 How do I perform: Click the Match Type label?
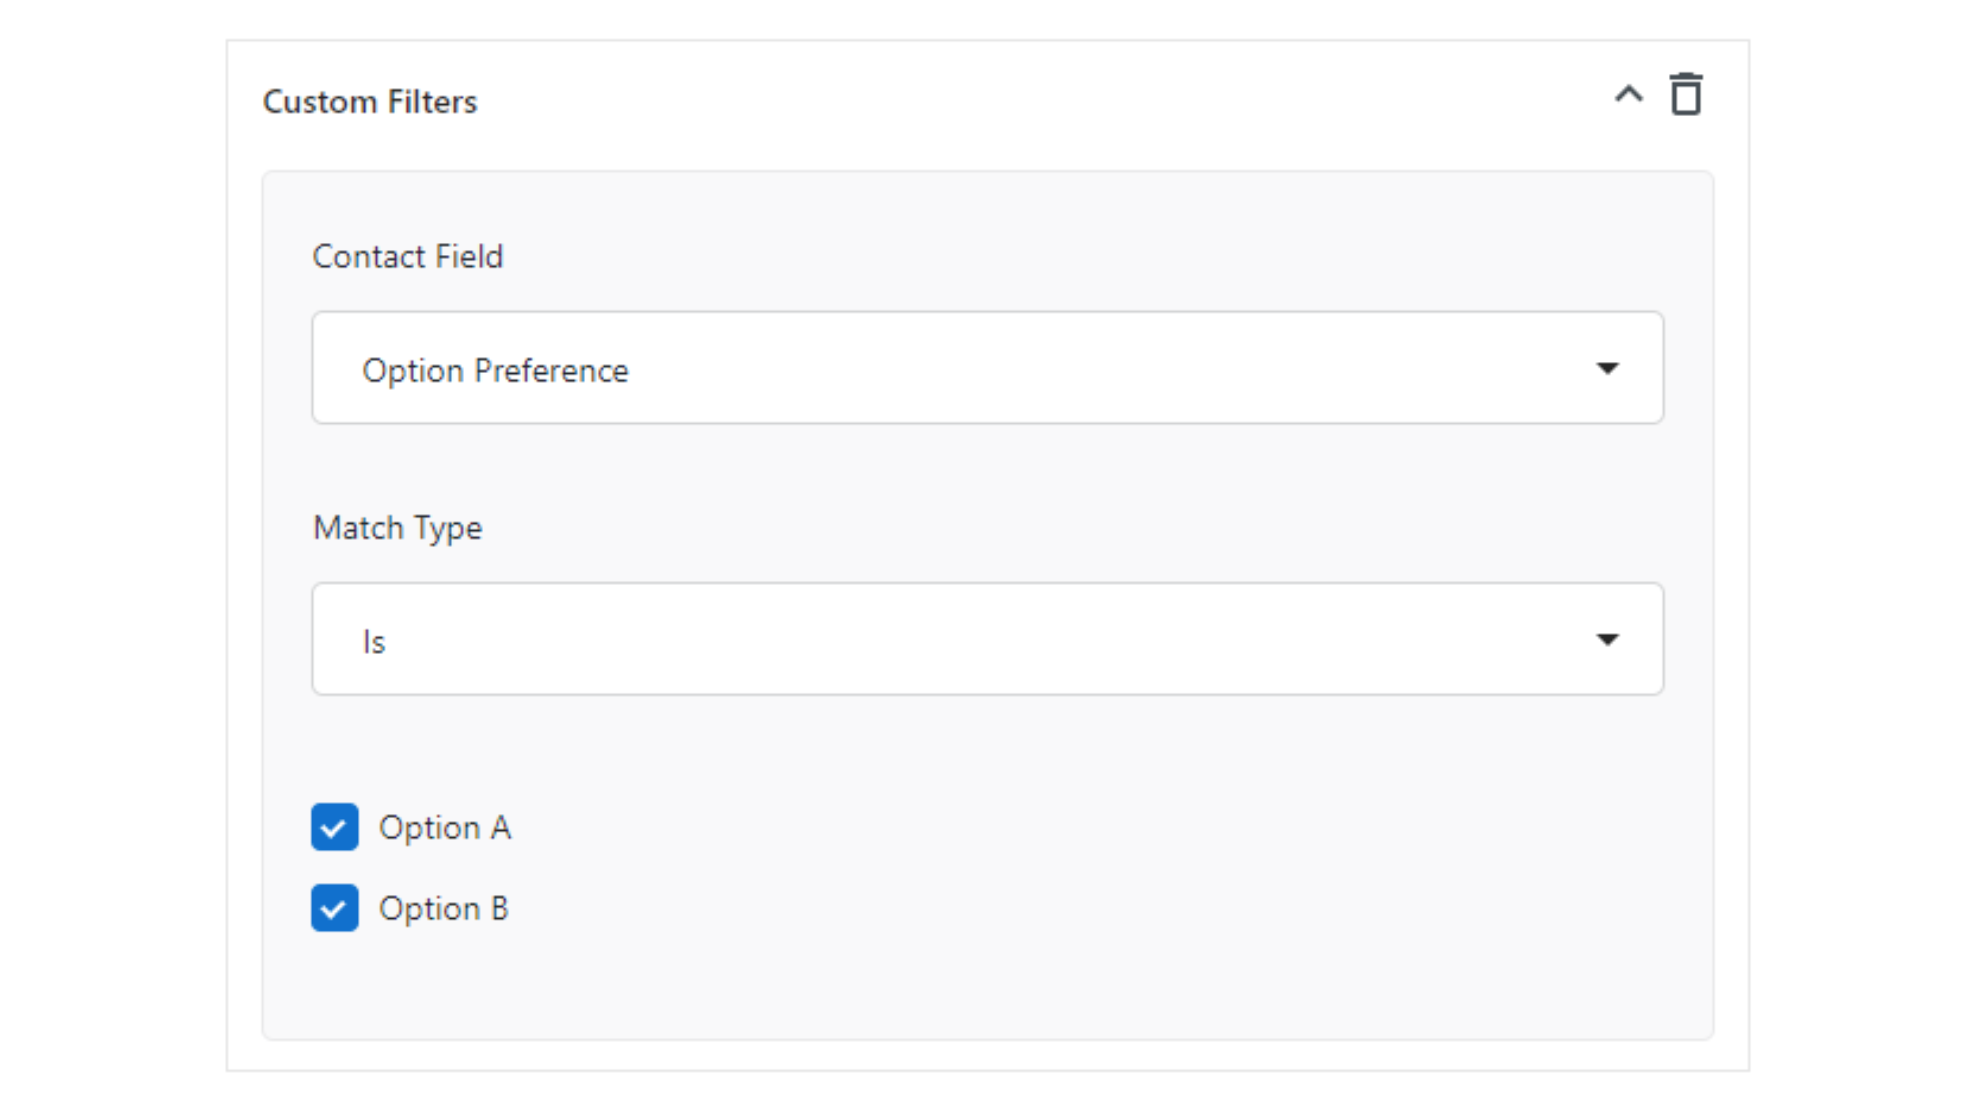tap(397, 528)
